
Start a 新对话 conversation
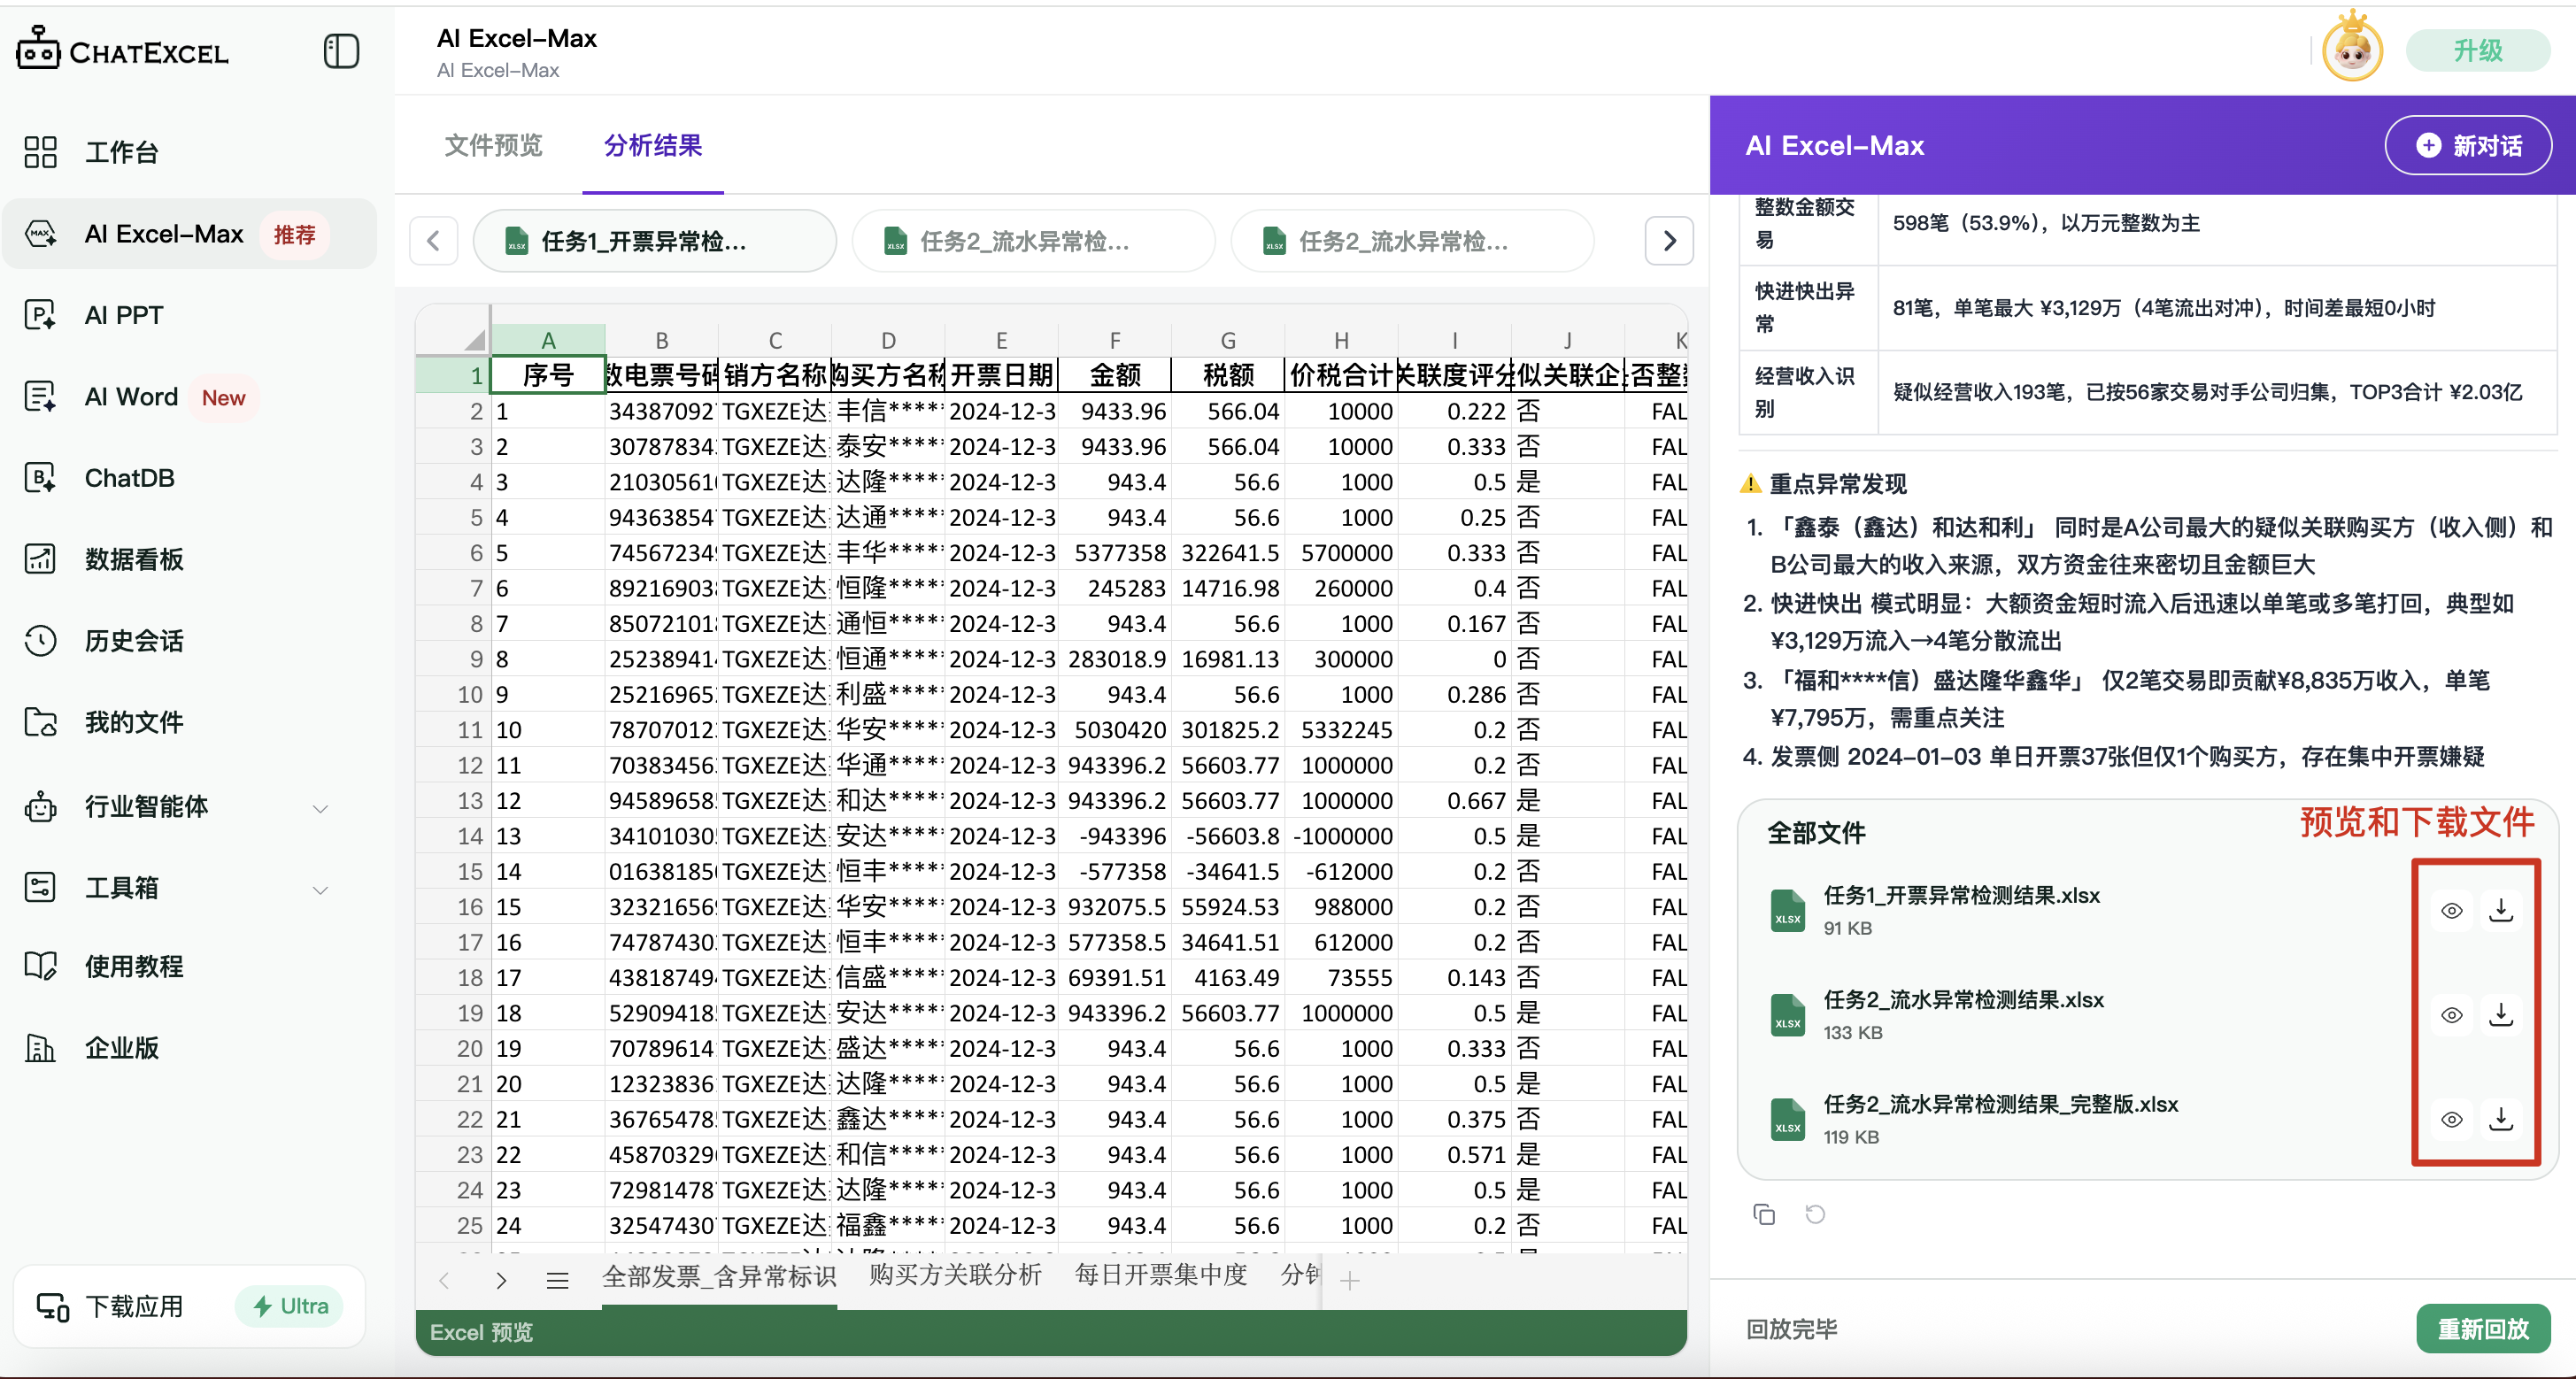2468,145
